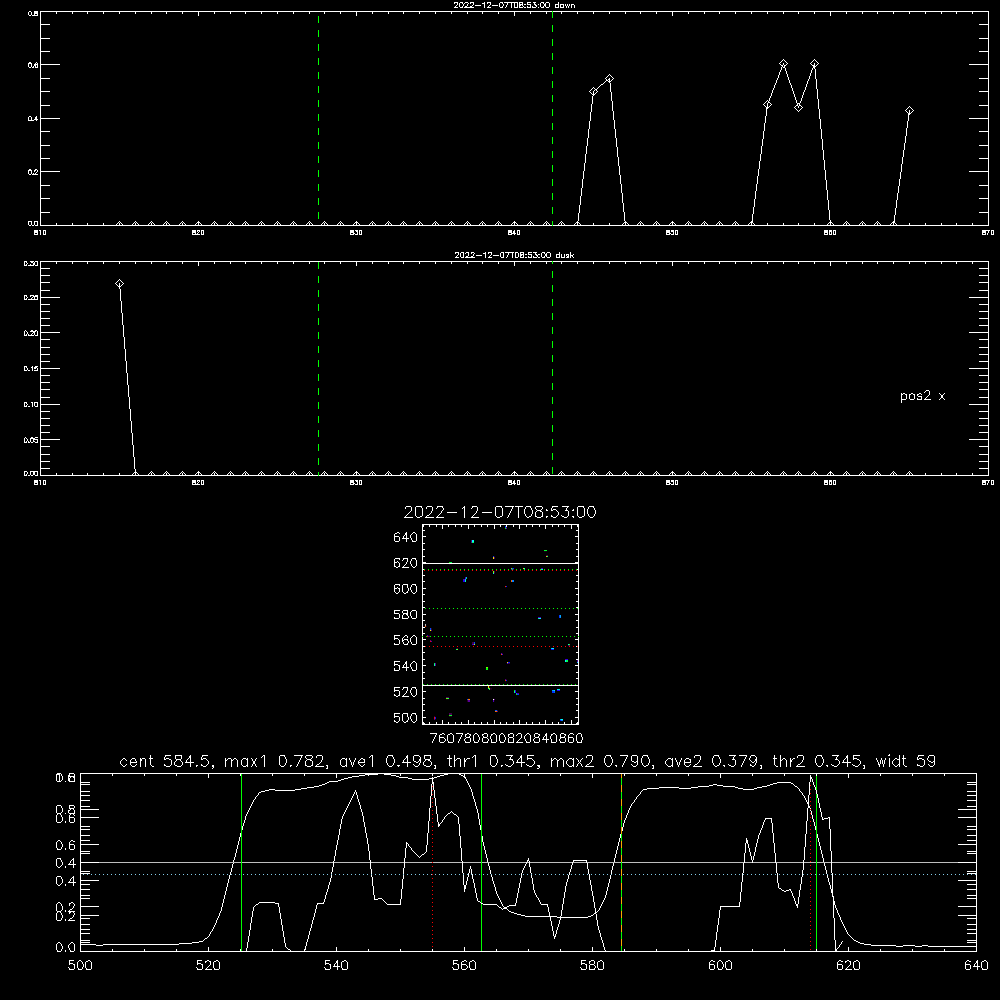Screen dimensions: 1000x1000
Task: Click y-axis label '0.0' of bottom plot
Action: 65,948
